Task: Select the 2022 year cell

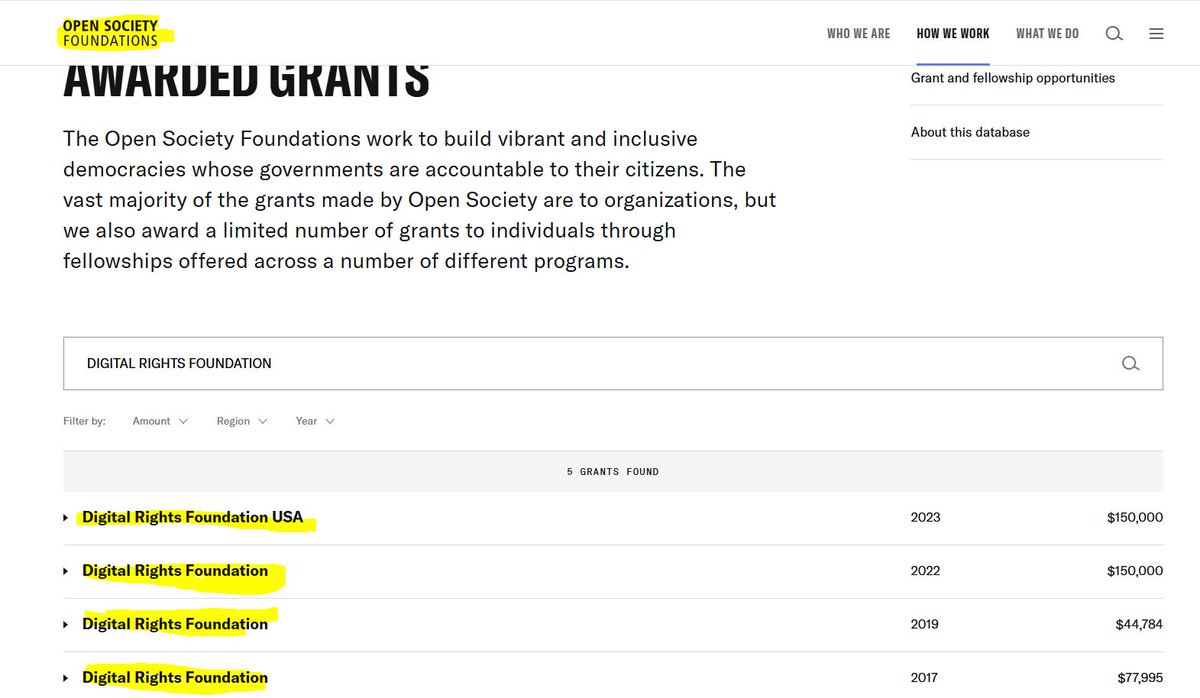Action: tap(925, 570)
